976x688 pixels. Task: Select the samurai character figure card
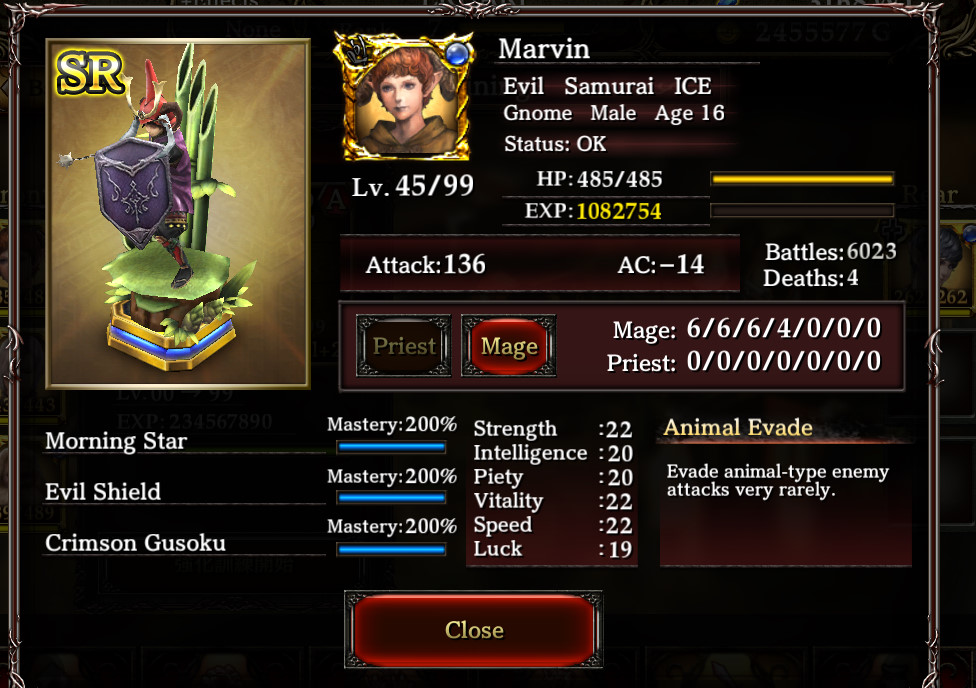[178, 214]
